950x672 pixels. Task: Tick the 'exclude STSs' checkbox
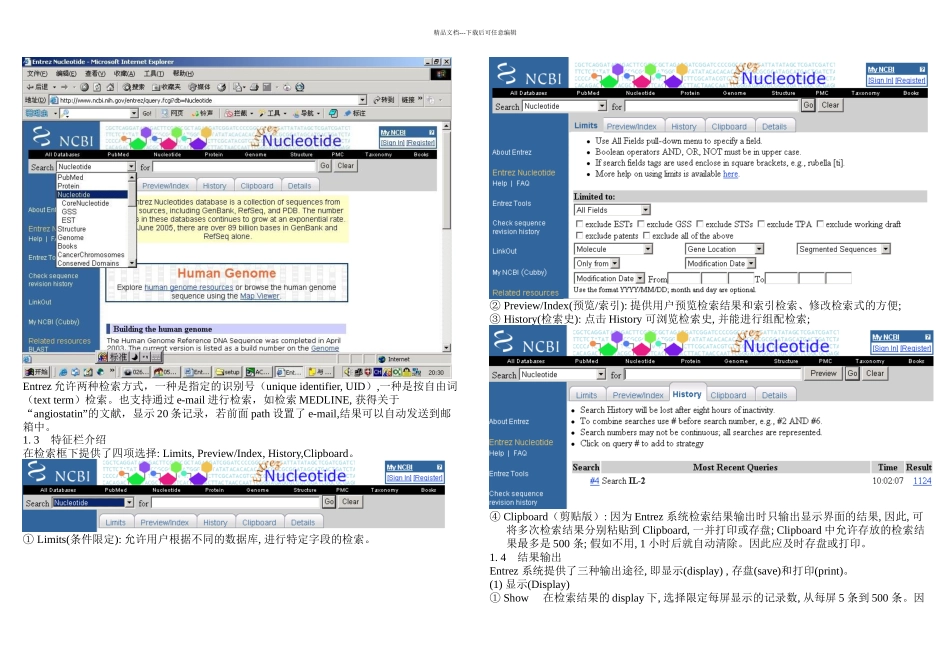(x=700, y=224)
